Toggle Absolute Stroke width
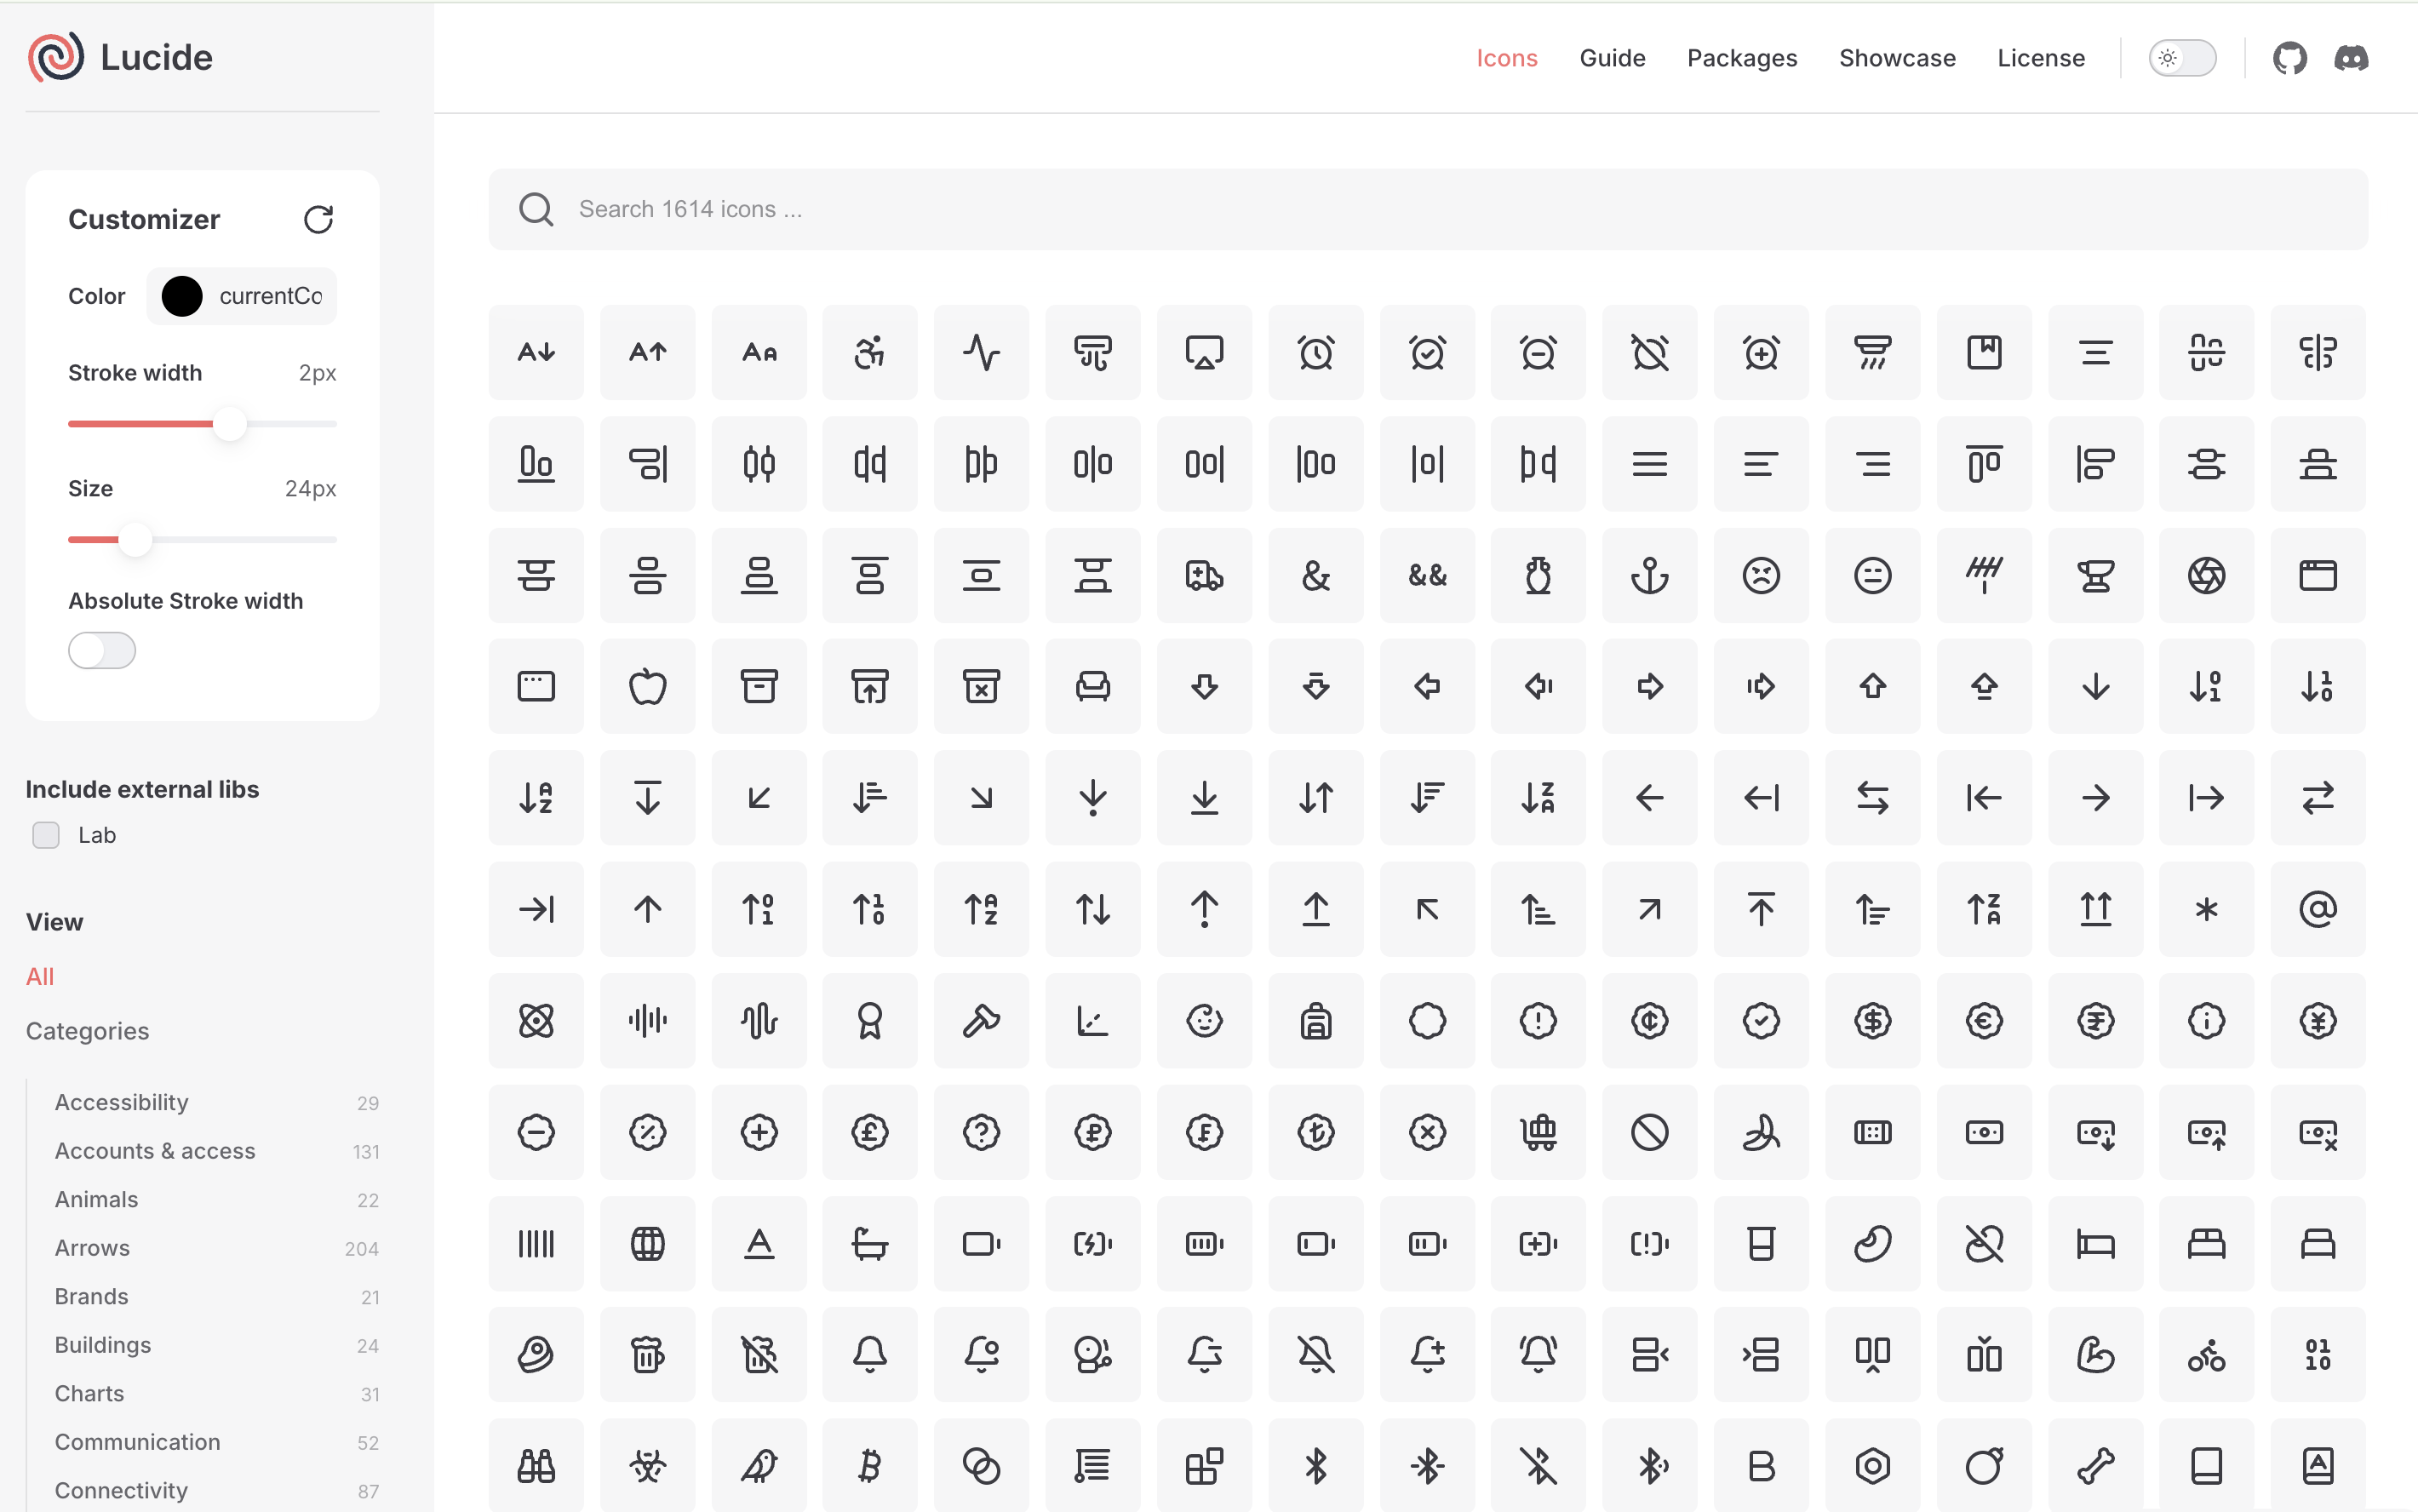This screenshot has width=2418, height=1512. point(101,650)
